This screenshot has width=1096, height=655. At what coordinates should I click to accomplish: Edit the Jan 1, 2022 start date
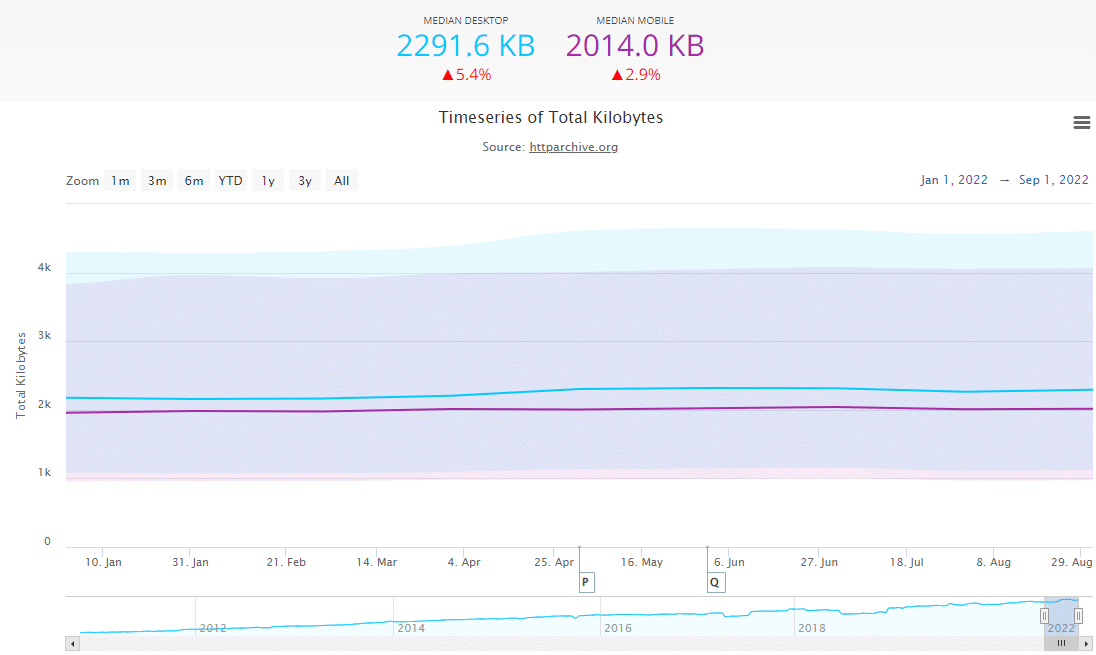[953, 180]
